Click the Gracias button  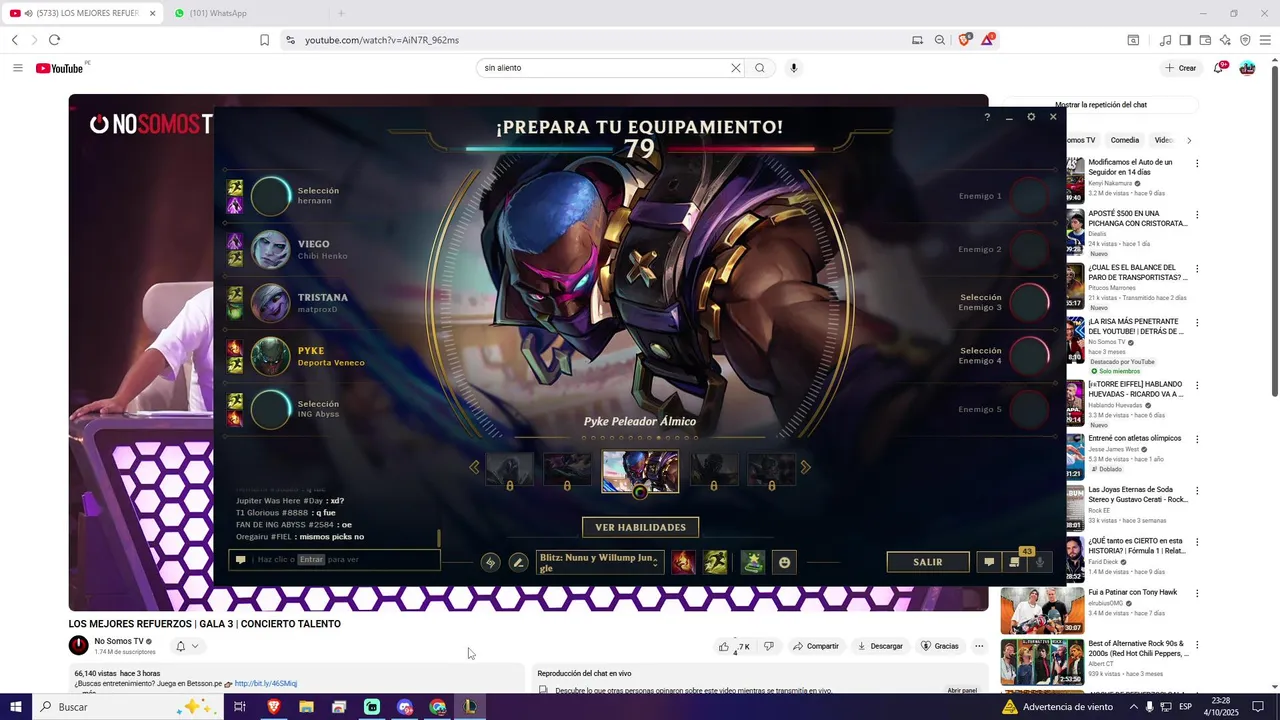tap(939, 646)
